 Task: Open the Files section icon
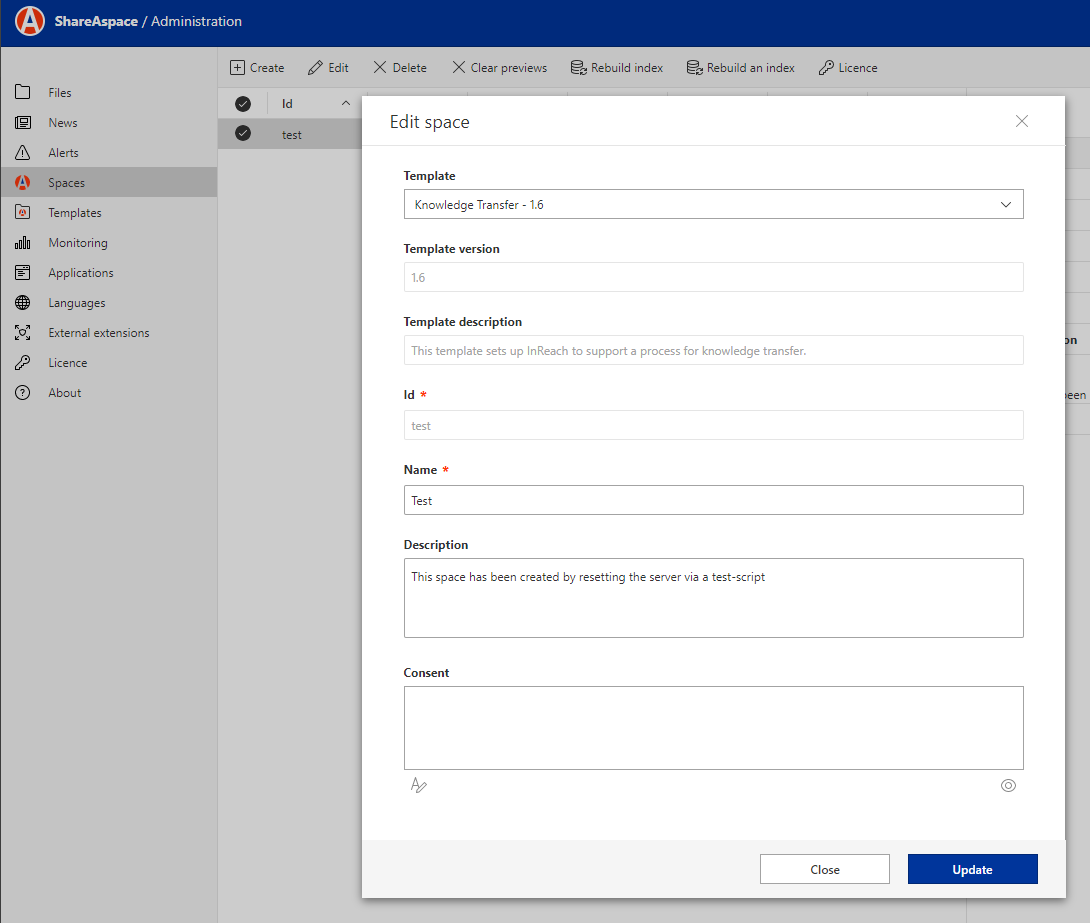23,93
